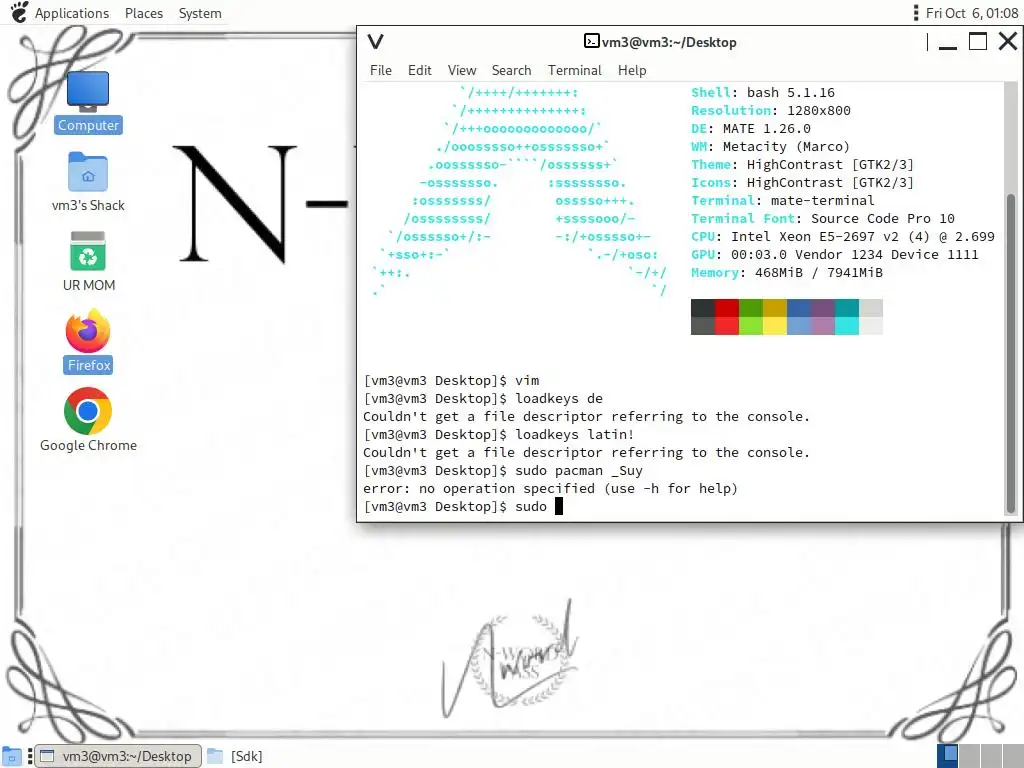Click the 'error: no operation specified' line

[551, 488]
